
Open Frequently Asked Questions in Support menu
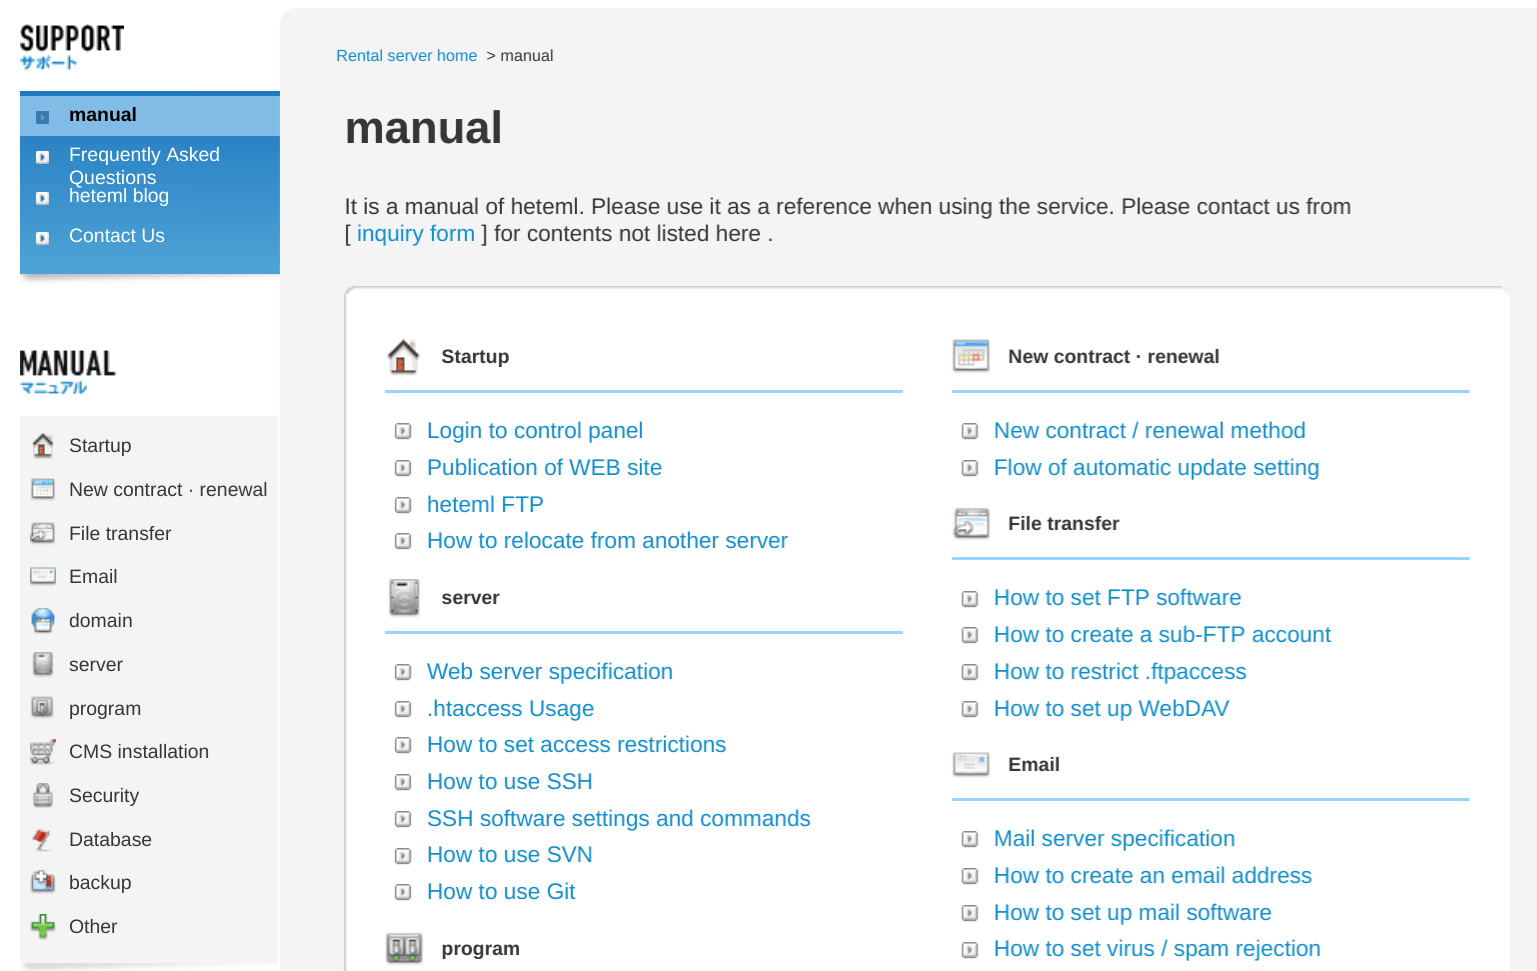[x=144, y=166]
